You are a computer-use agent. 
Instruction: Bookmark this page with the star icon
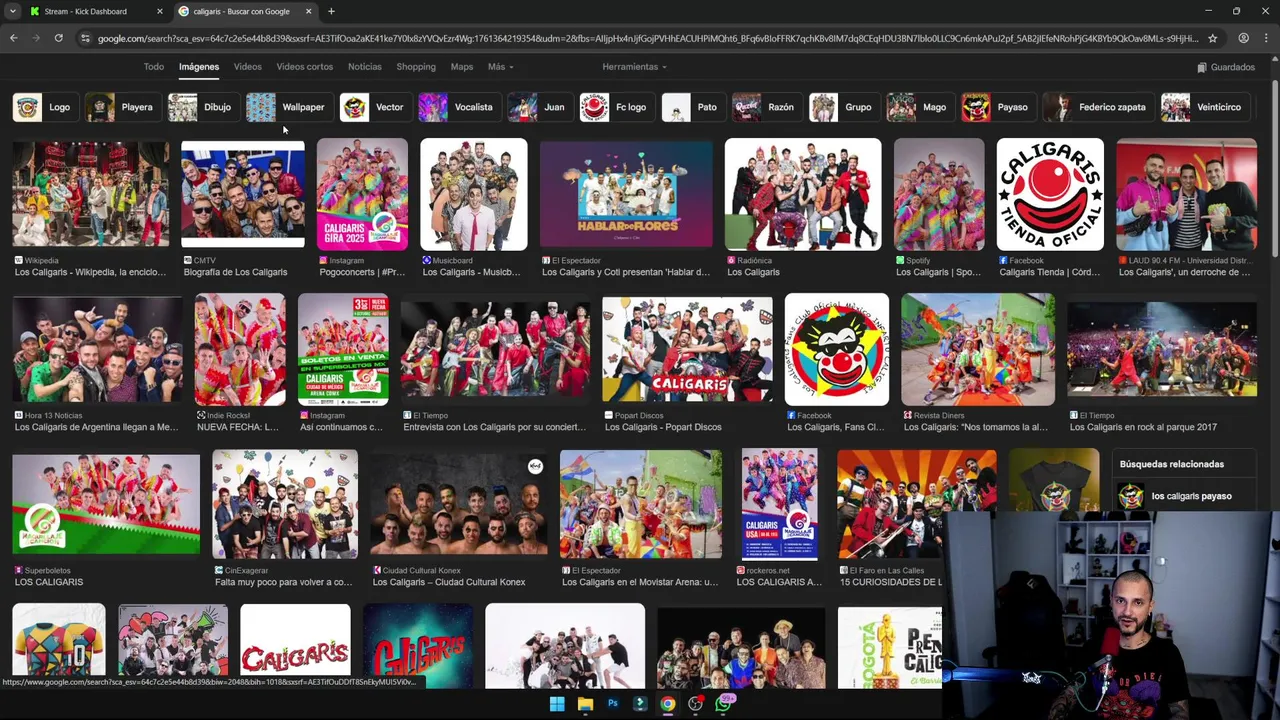[1212, 38]
